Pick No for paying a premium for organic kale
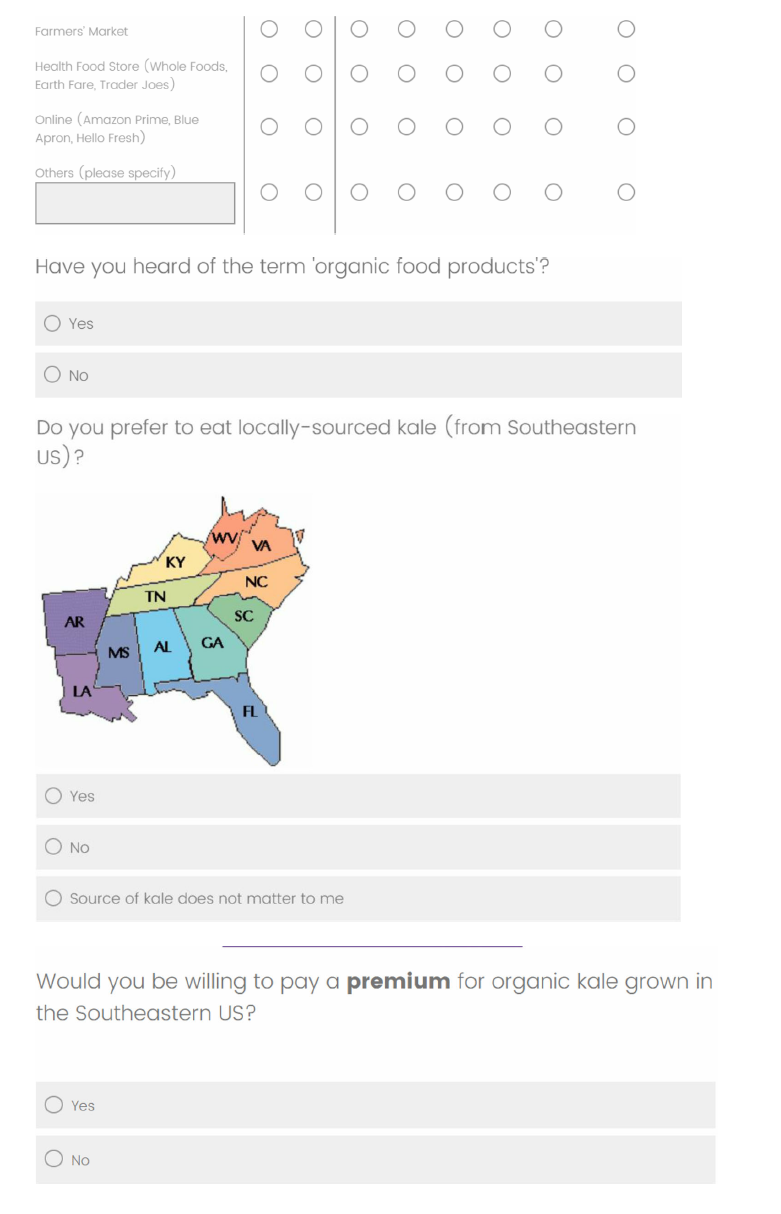The height and width of the screenshot is (1214, 781). [55, 1160]
